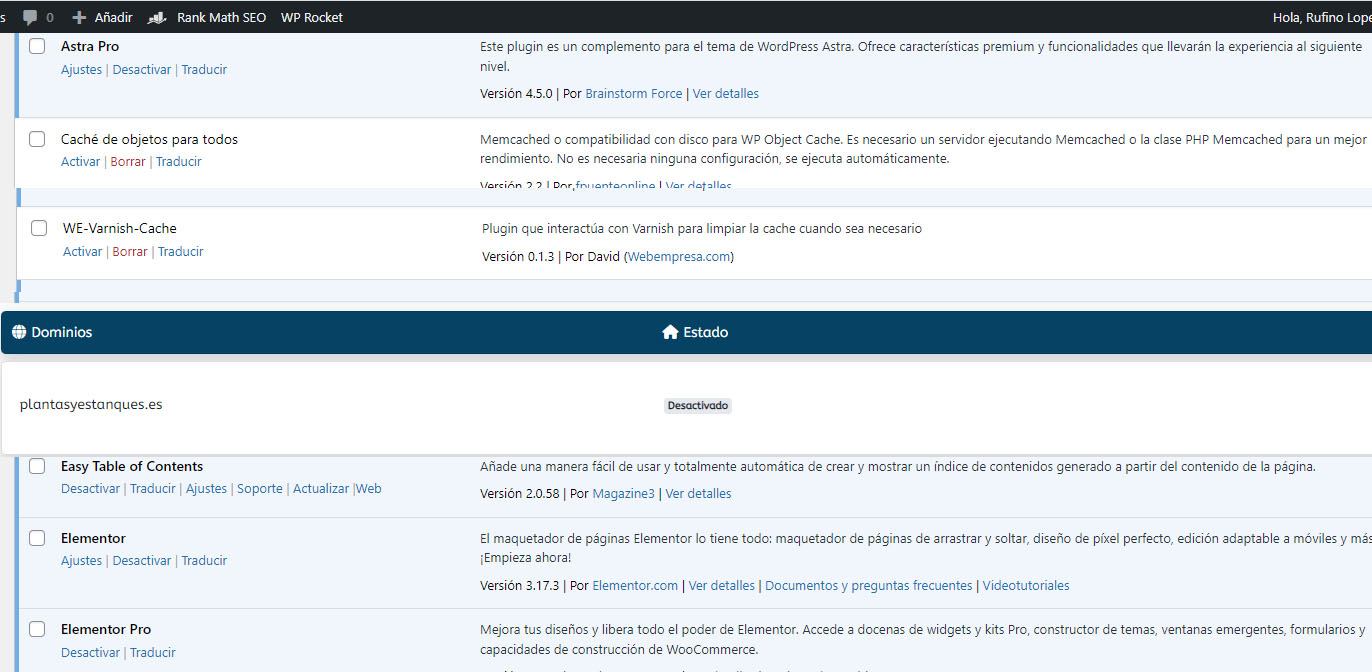Click Traducir under Elementor
Image resolution: width=1372 pixels, height=672 pixels.
click(204, 561)
